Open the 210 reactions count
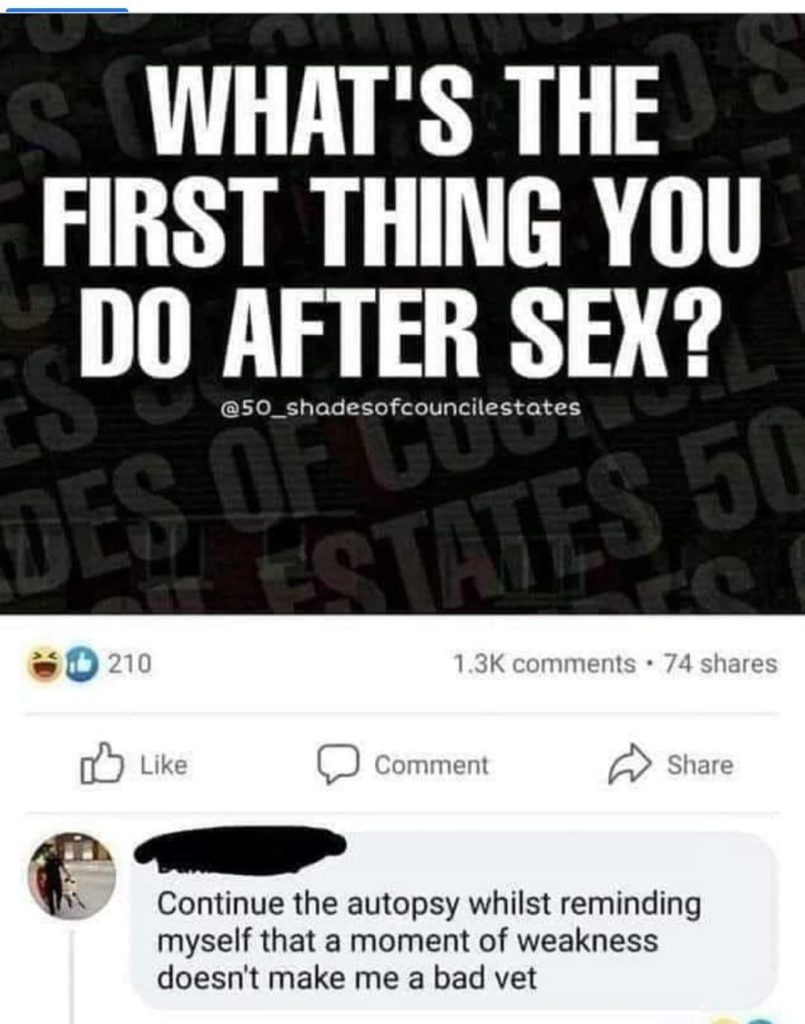 click(x=129, y=664)
